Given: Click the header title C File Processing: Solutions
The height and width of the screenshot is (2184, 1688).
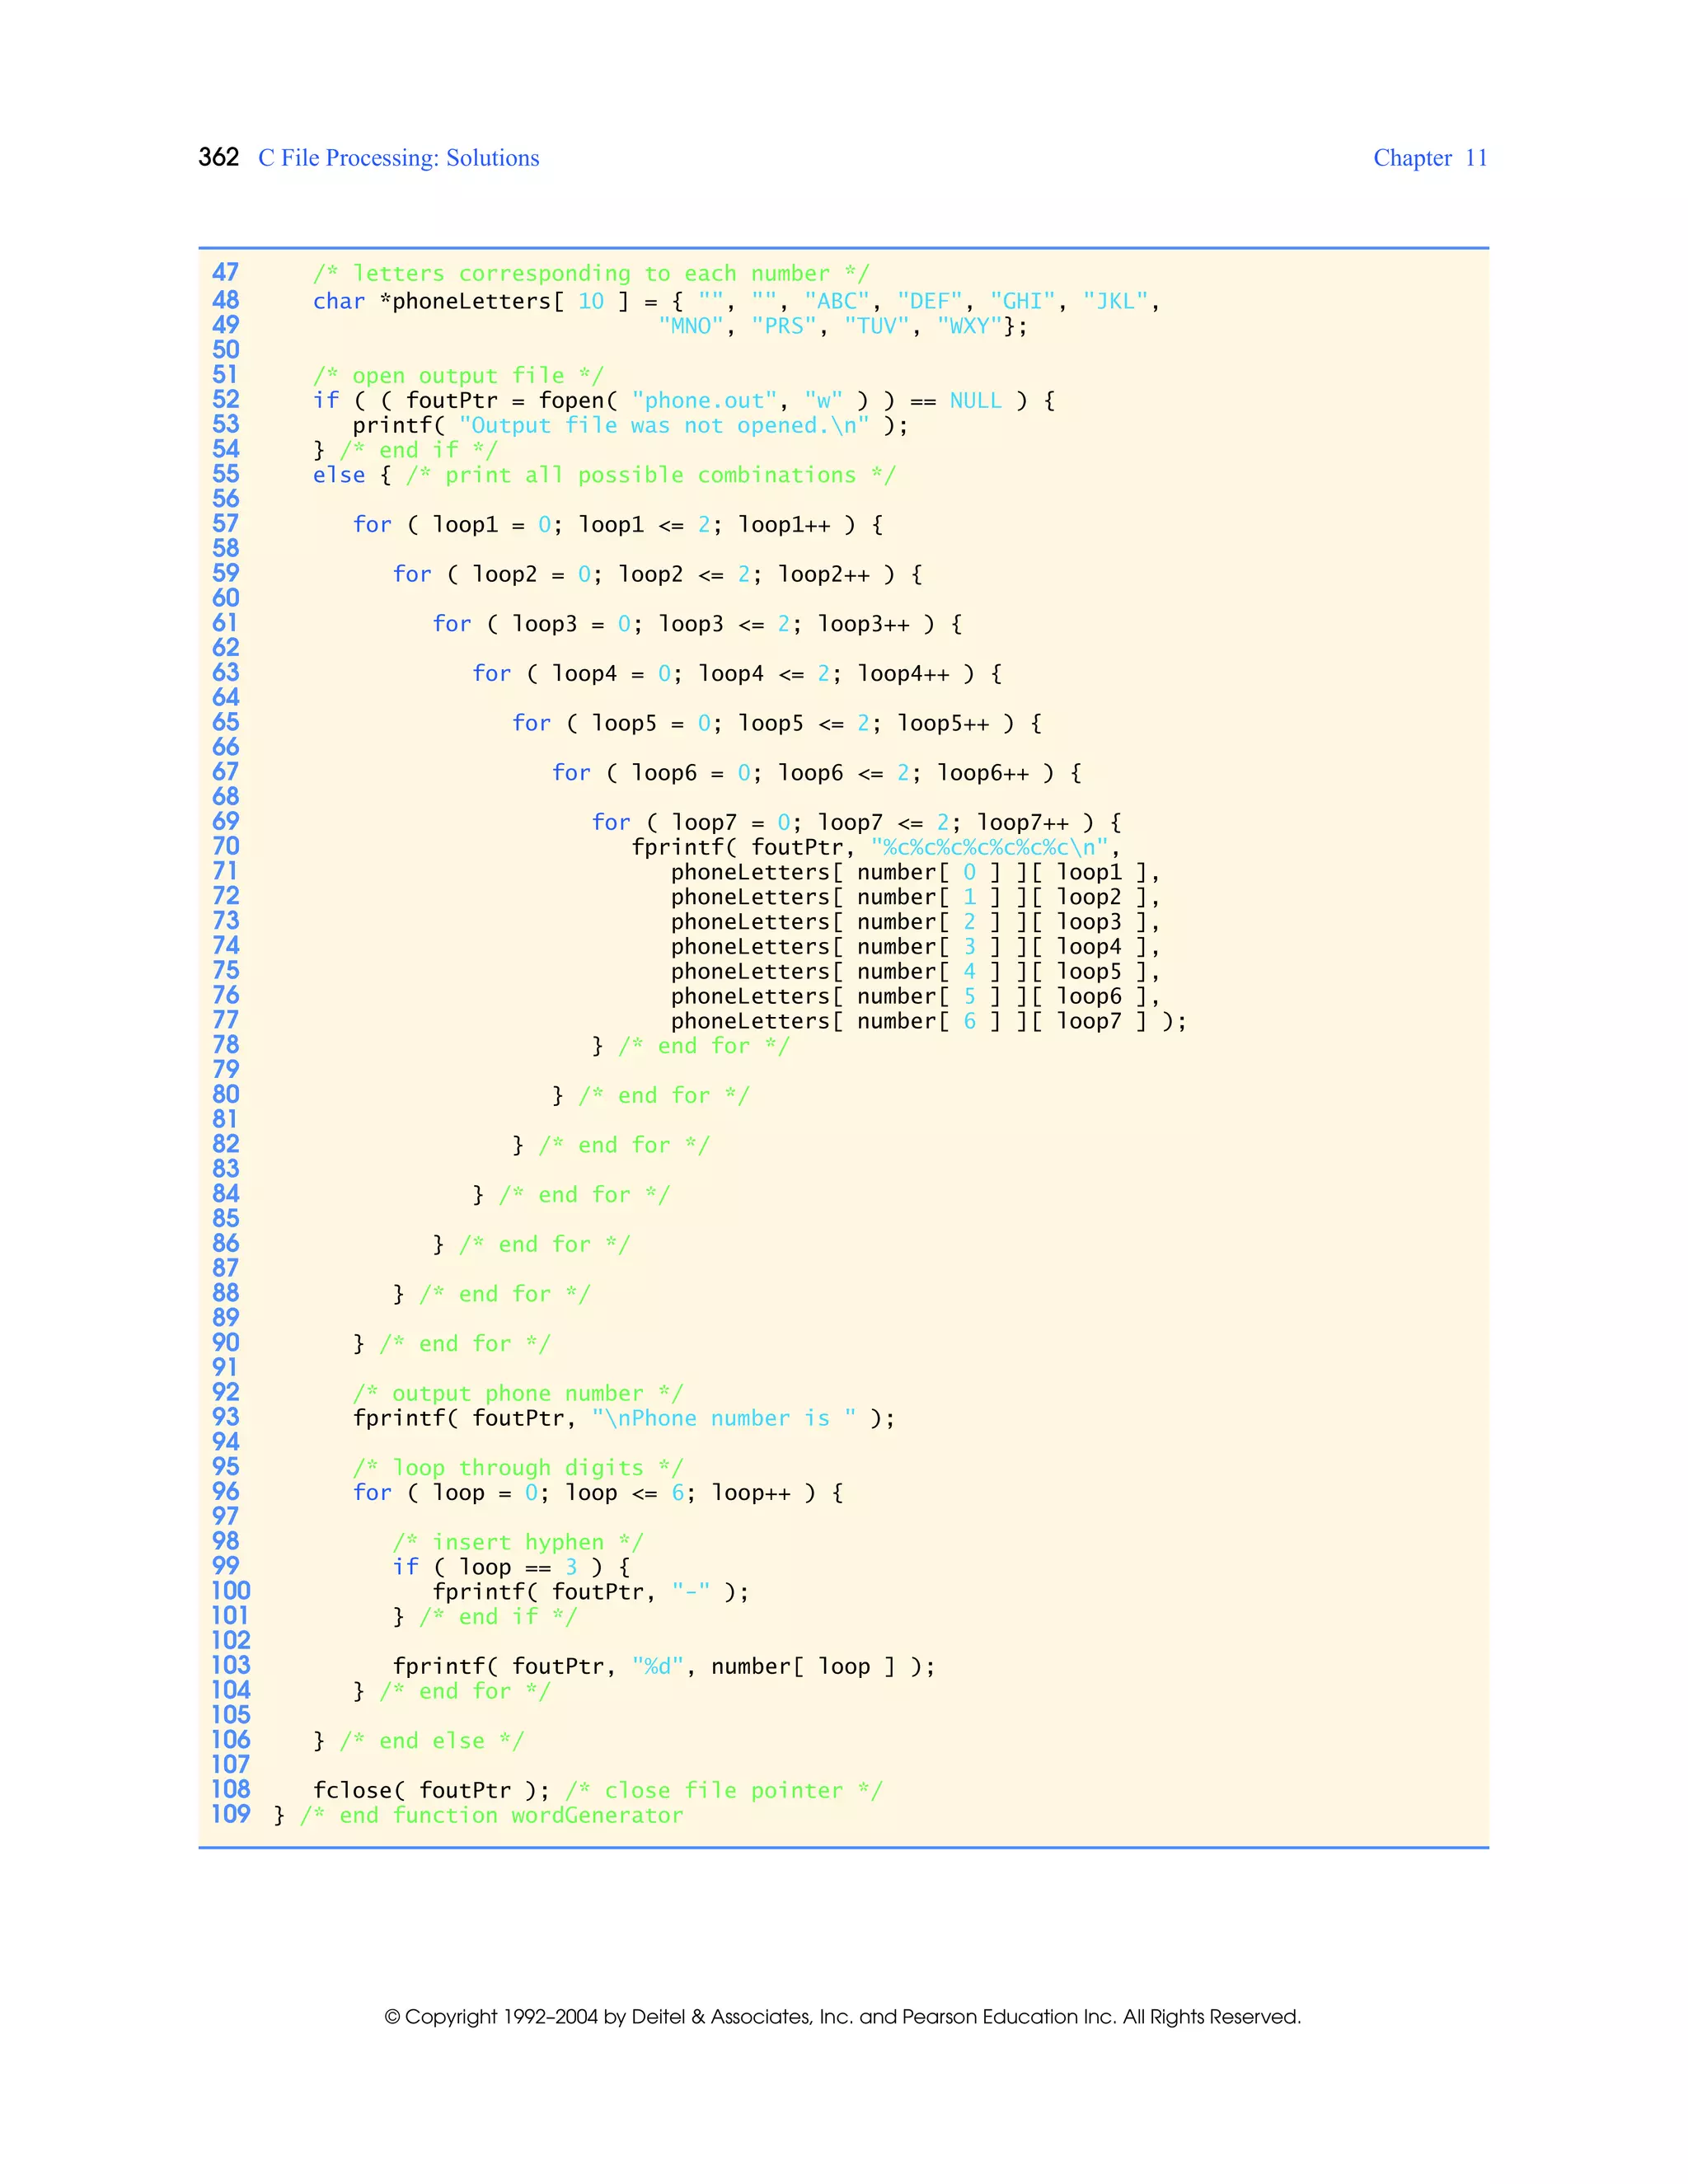Looking at the screenshot, I should [398, 158].
